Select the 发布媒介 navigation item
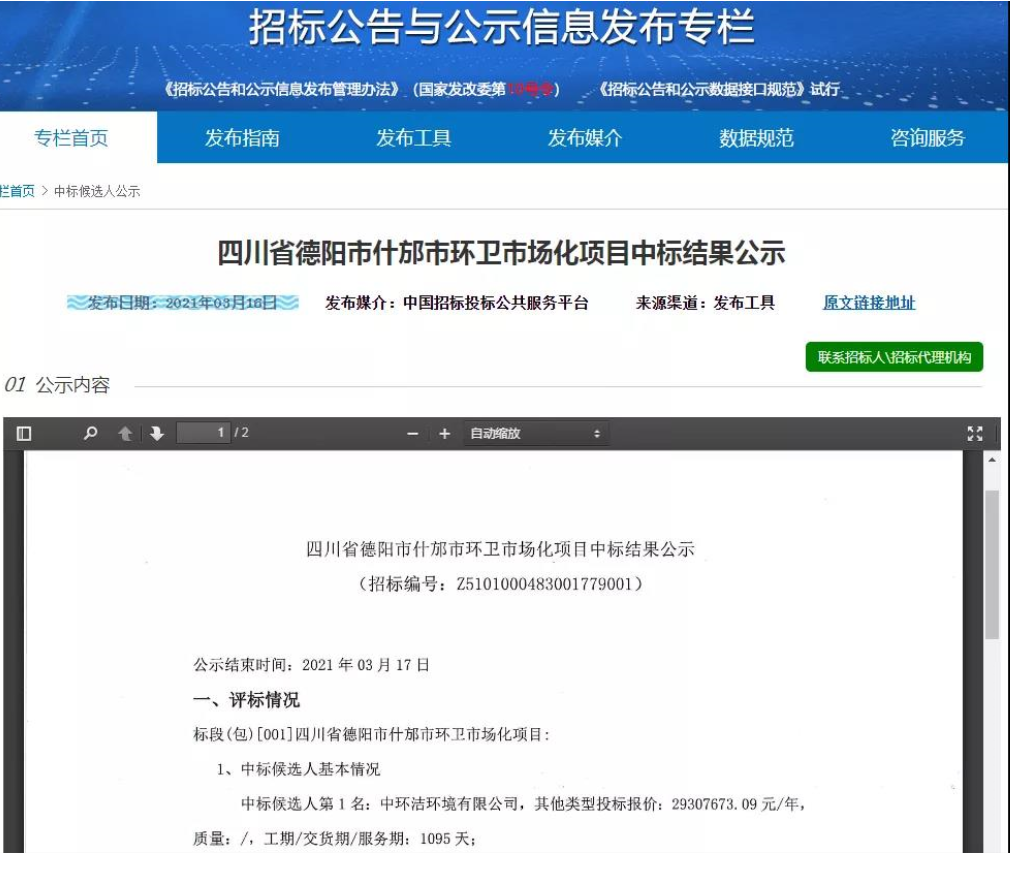Image resolution: width=1010 pixels, height=869 pixels. point(585,138)
